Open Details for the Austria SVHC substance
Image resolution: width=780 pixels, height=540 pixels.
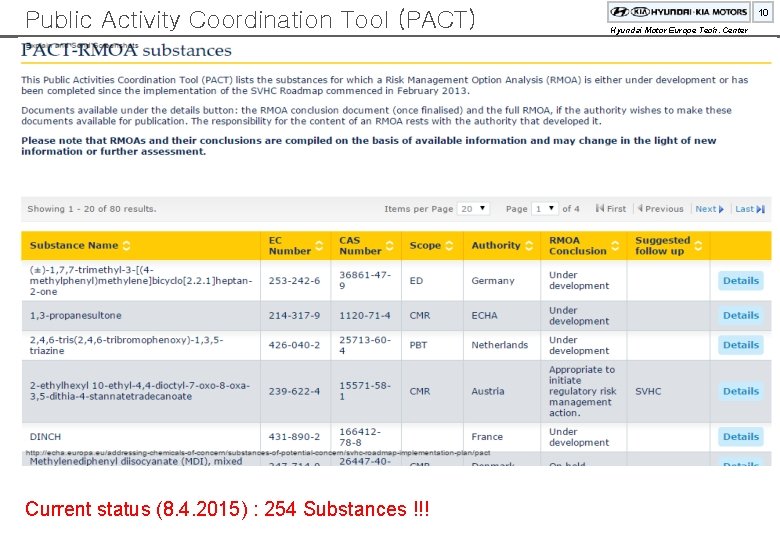(x=741, y=391)
